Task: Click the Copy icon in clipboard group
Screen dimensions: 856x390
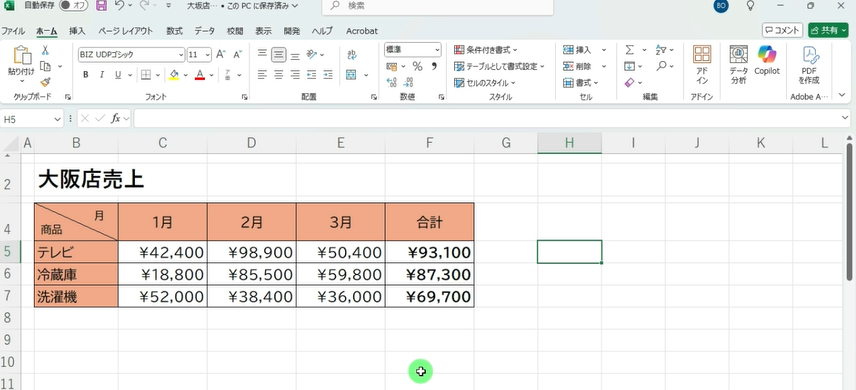Action: (46, 66)
